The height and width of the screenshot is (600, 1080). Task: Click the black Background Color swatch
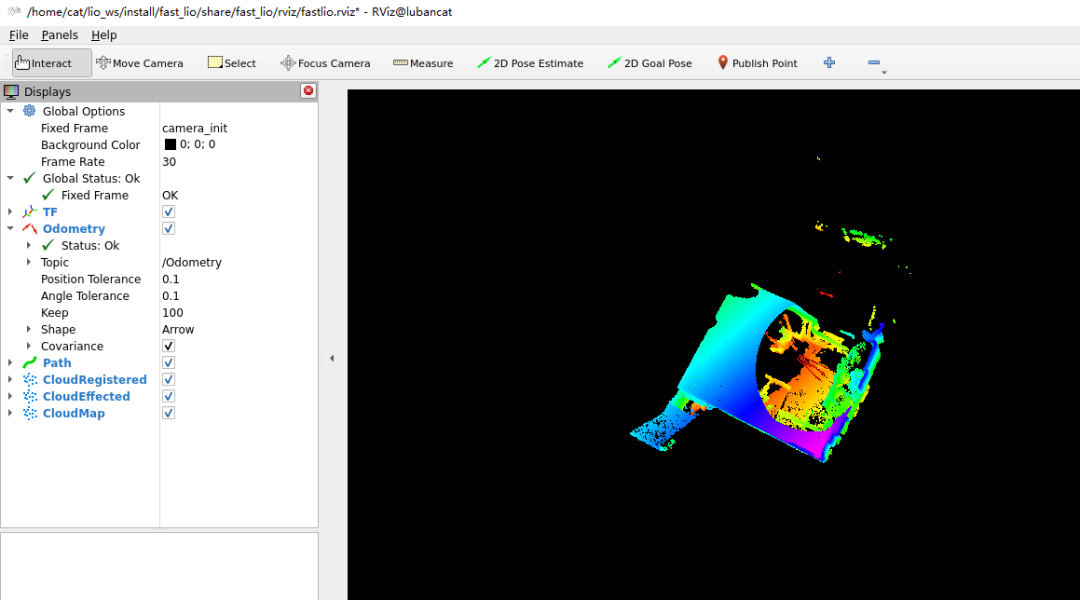tap(170, 145)
